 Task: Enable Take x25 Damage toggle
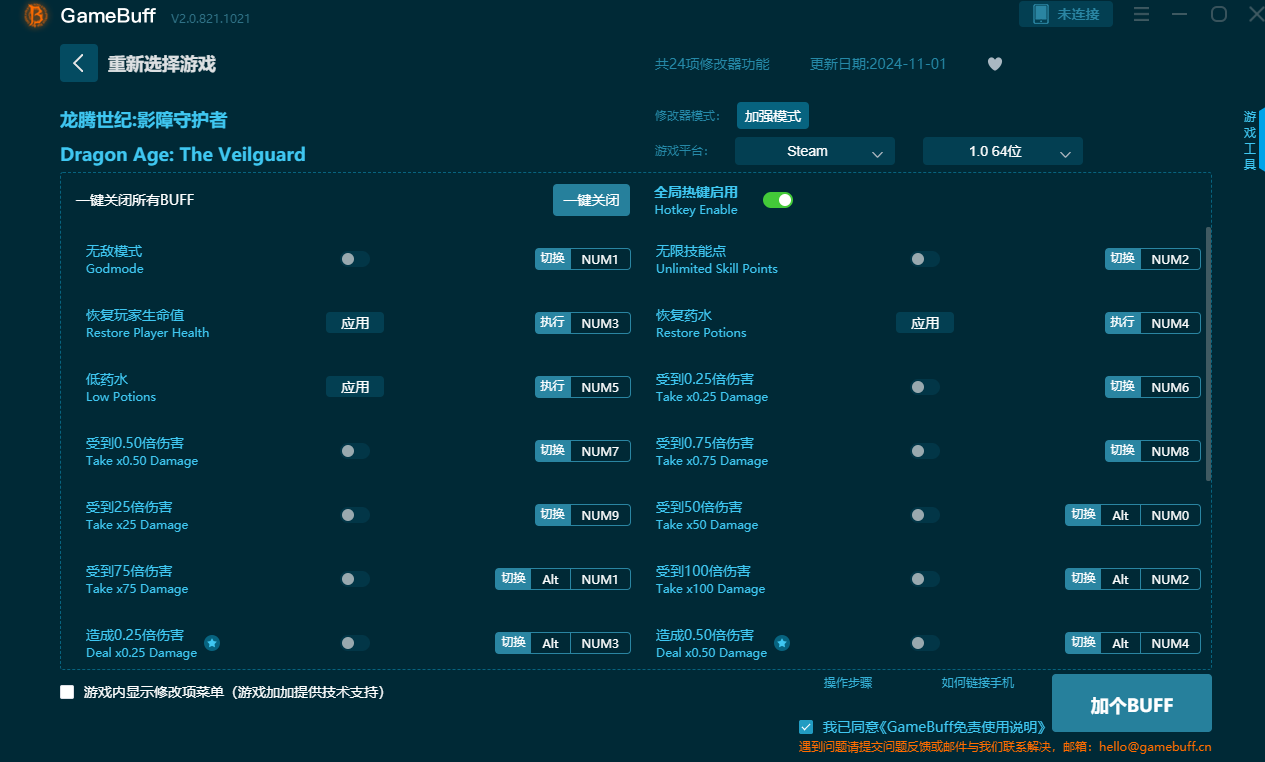pyautogui.click(x=355, y=515)
